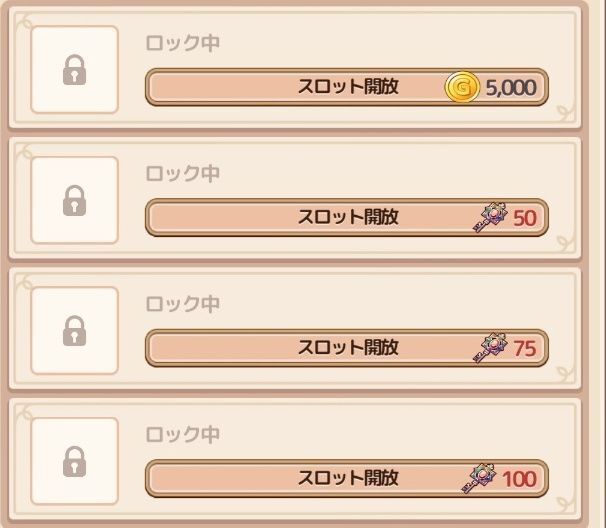Click the padlock icon in the first slot
The image size is (606, 528).
[x=74, y=70]
